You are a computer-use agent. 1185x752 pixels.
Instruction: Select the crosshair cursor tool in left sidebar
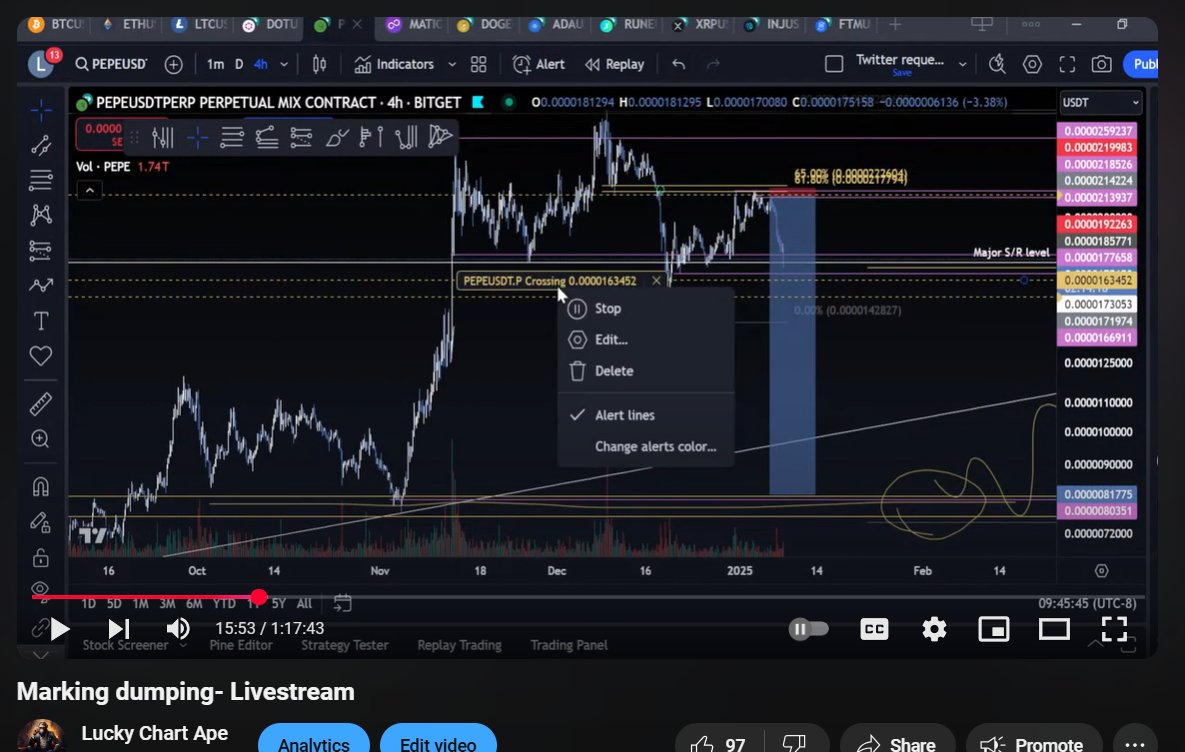pos(41,110)
